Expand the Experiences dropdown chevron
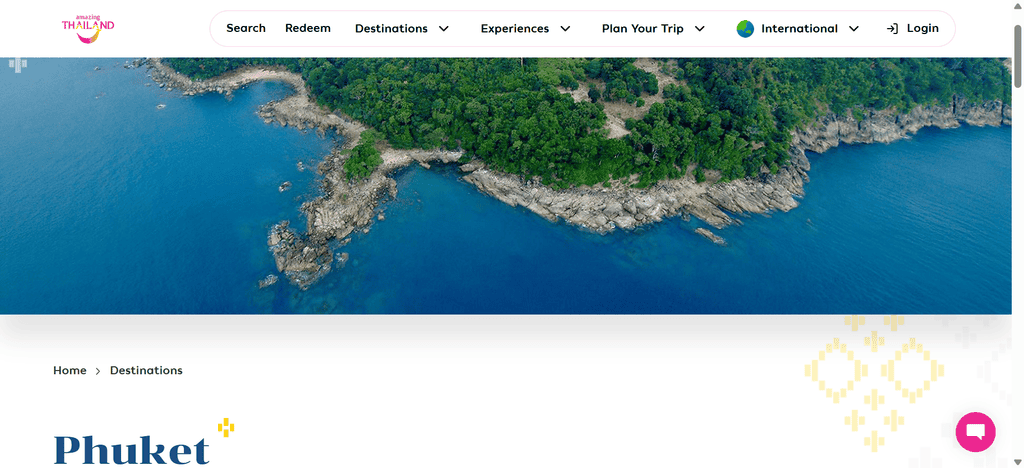The image size is (1024, 468). click(x=566, y=29)
